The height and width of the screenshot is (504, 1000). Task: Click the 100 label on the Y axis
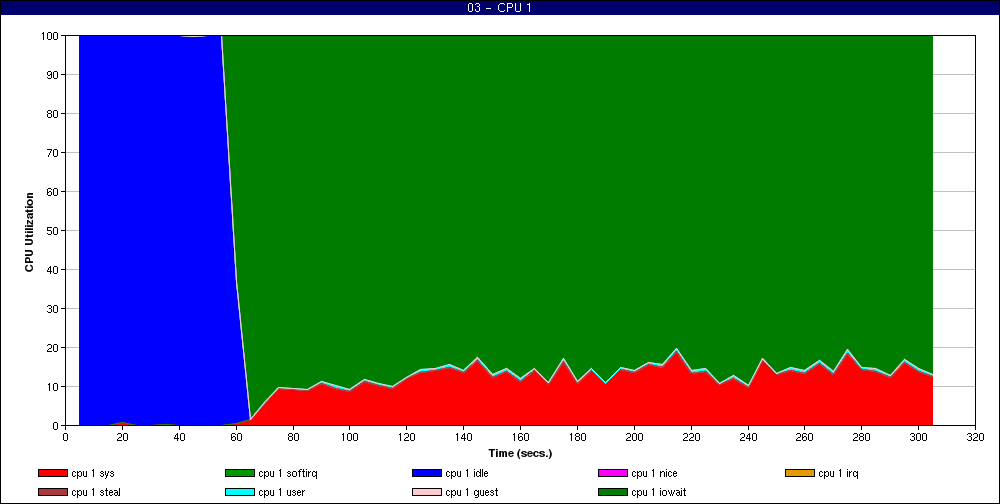[x=52, y=36]
